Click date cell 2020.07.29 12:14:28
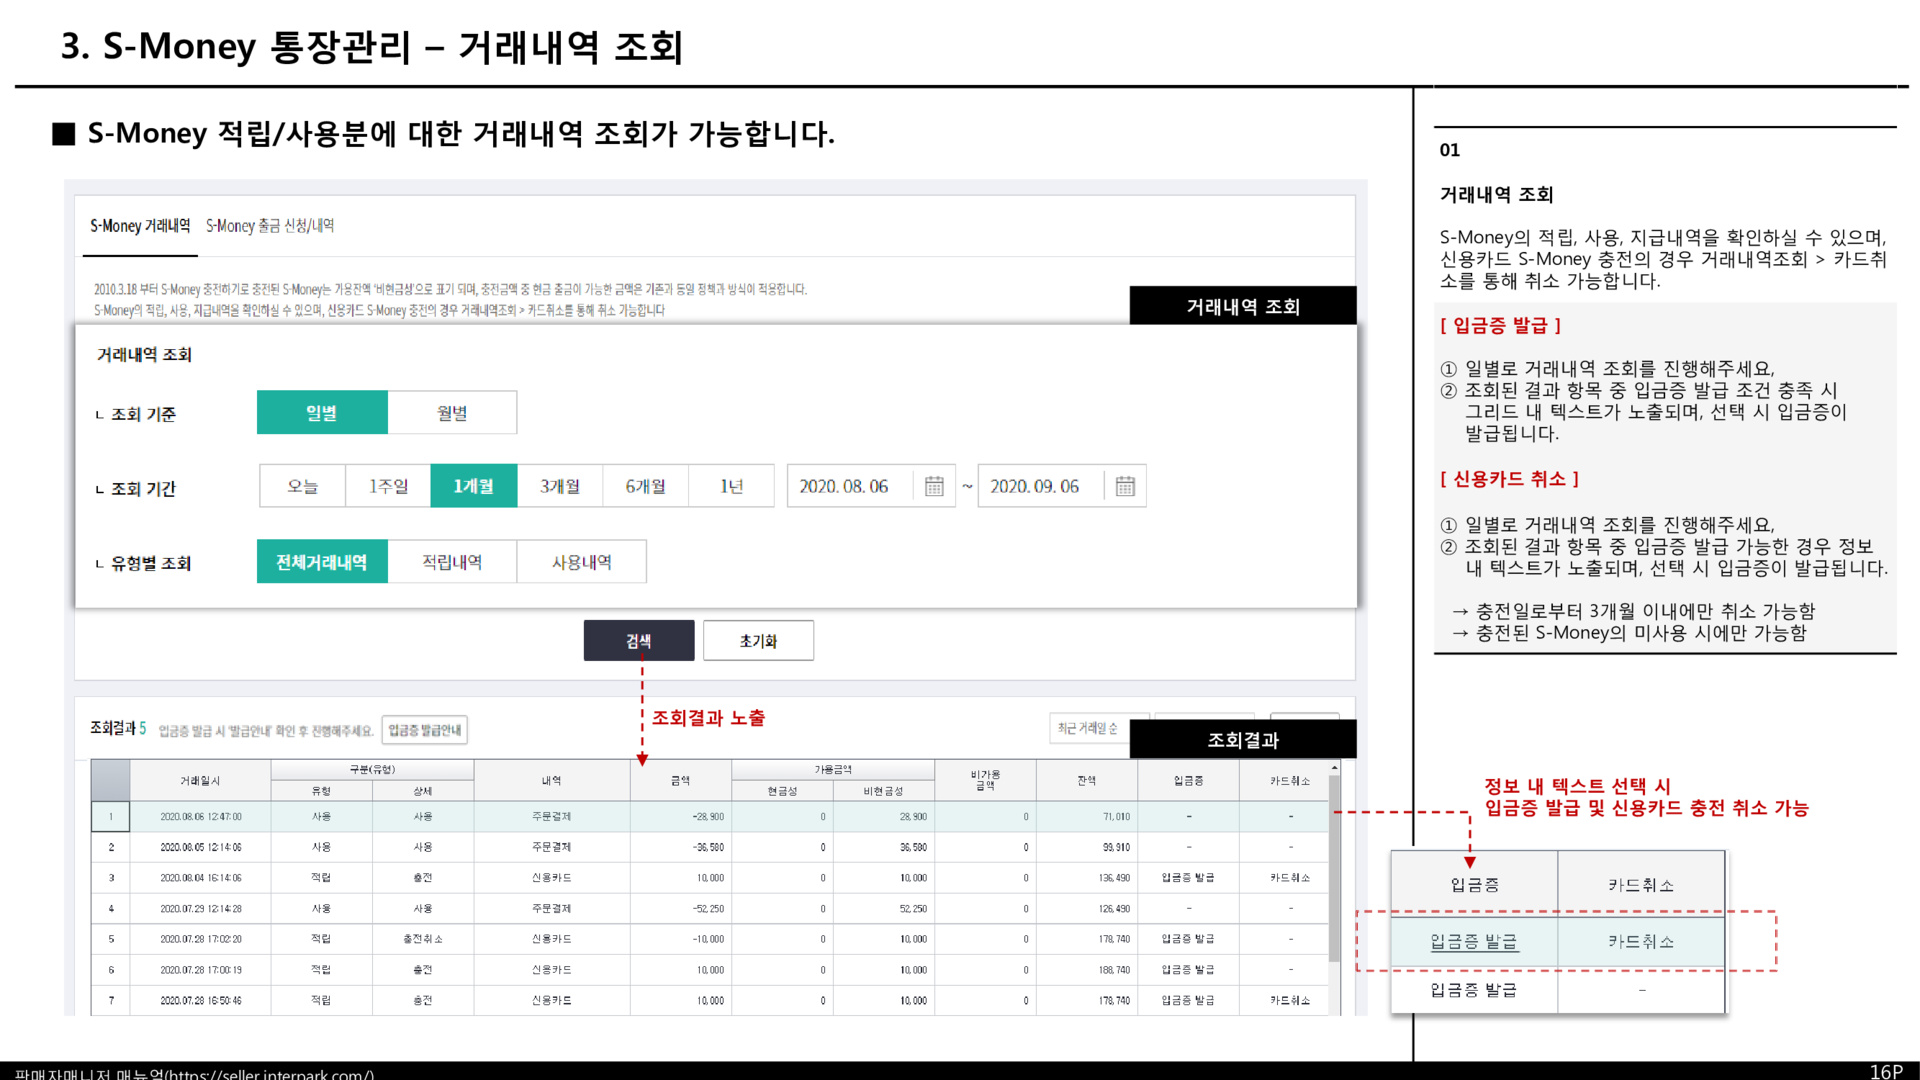Viewport: 1920px width, 1080px height. coord(200,909)
